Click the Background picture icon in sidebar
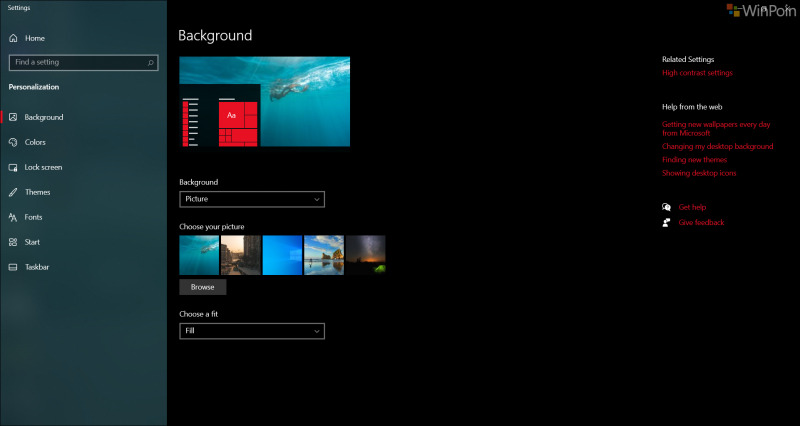 (13, 117)
